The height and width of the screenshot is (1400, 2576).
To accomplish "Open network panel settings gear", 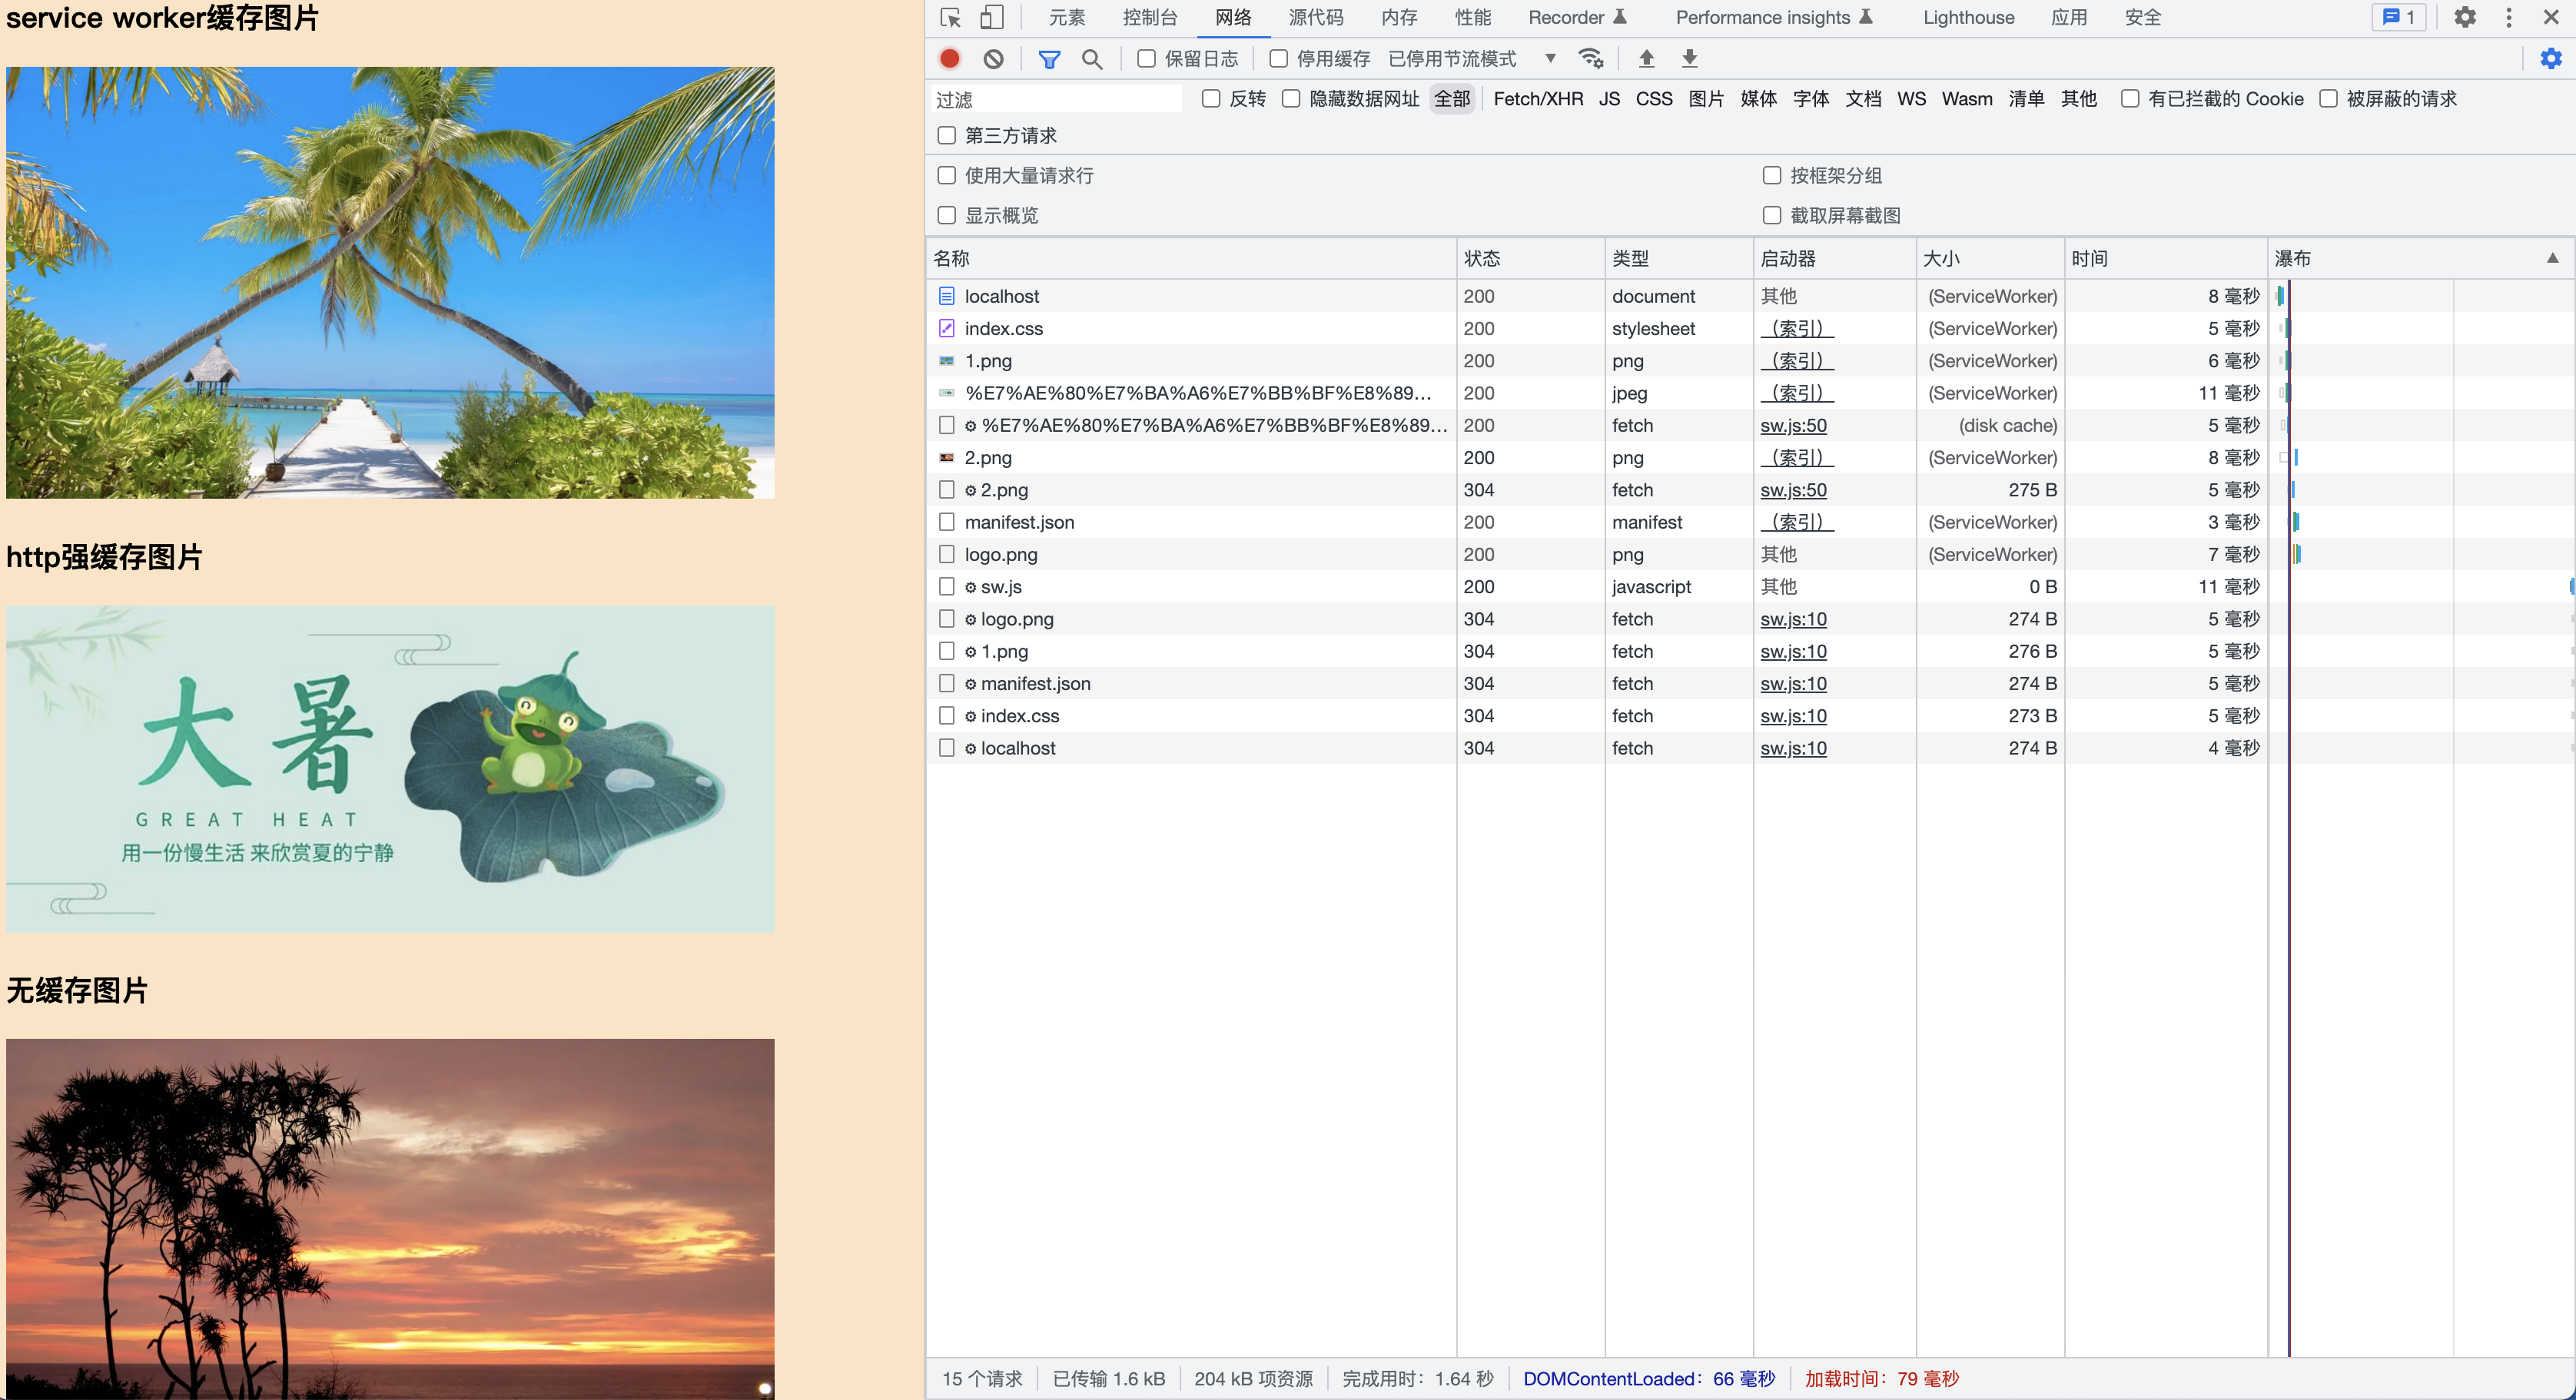I will 2551,59.
